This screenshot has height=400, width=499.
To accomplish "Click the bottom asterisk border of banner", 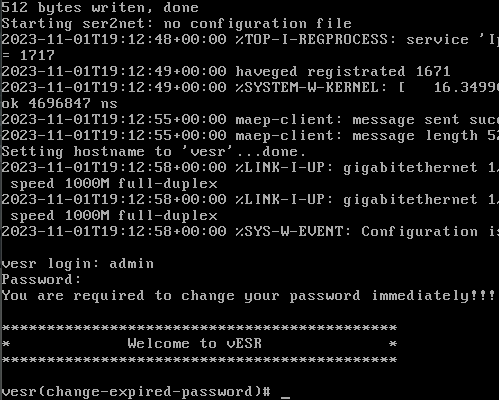I will point(199,360).
